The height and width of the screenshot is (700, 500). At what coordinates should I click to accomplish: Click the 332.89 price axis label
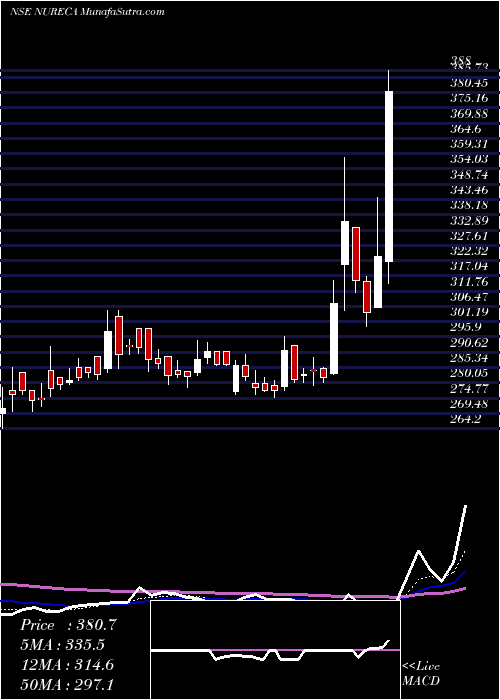(x=469, y=221)
